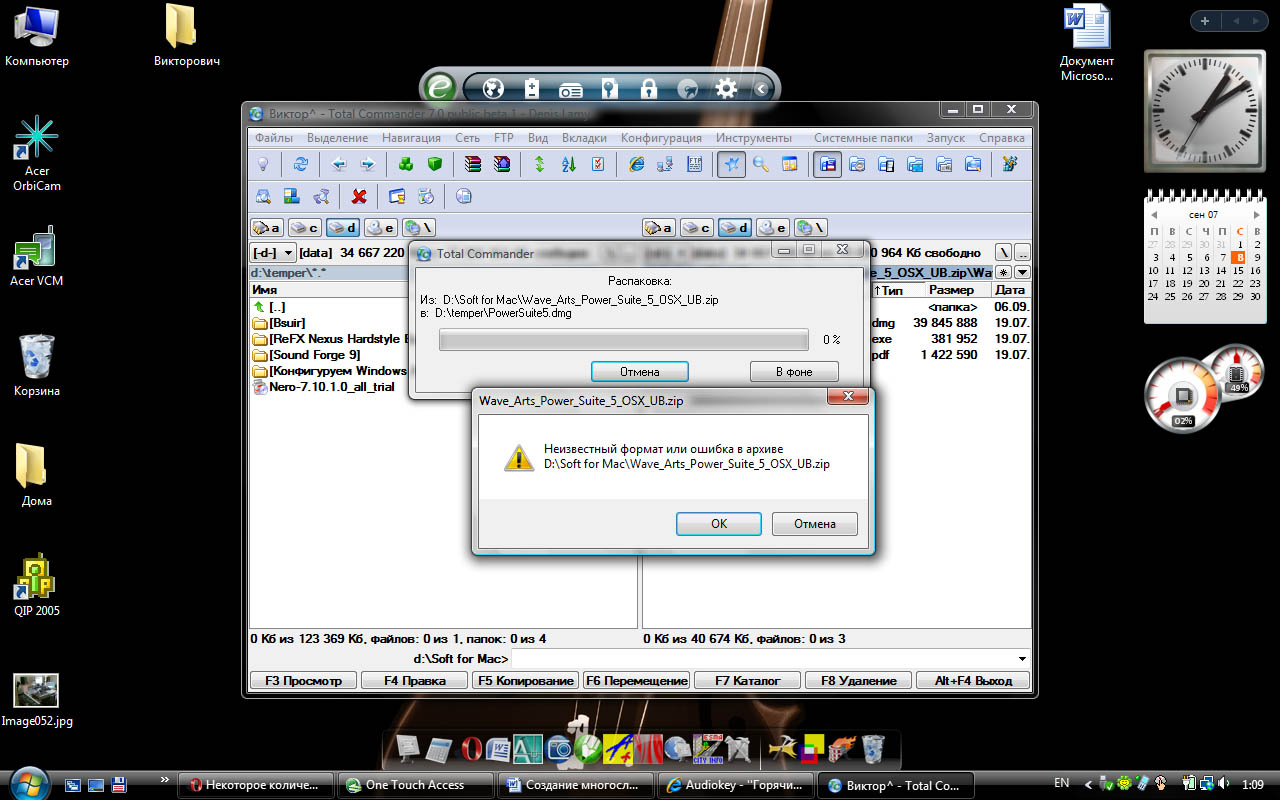Image resolution: width=1280 pixels, height=800 pixels.
Task: Click OK in the archive error dialog
Action: pos(719,524)
